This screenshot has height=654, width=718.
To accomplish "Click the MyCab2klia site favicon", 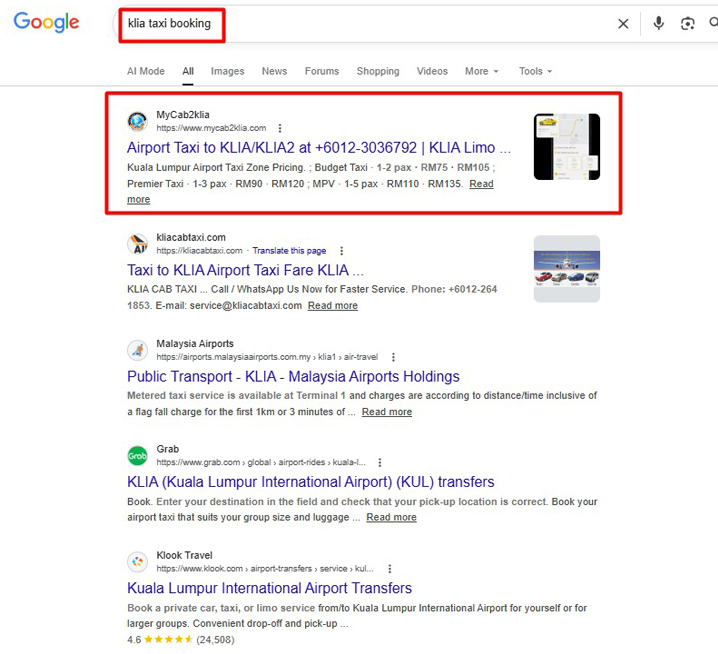I will [137, 121].
